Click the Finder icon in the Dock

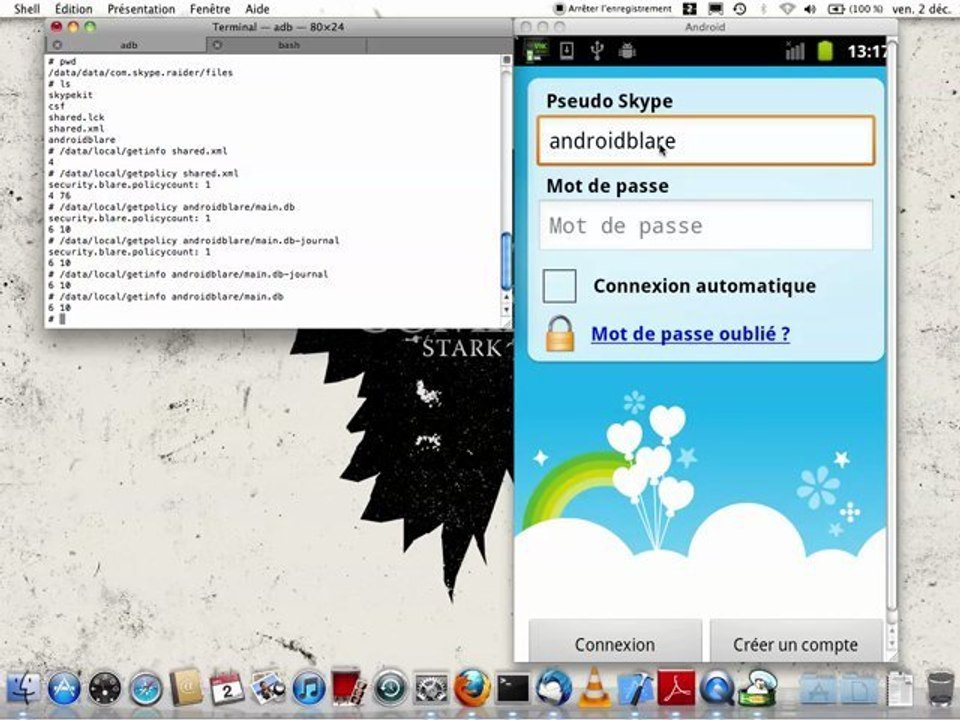coord(23,688)
